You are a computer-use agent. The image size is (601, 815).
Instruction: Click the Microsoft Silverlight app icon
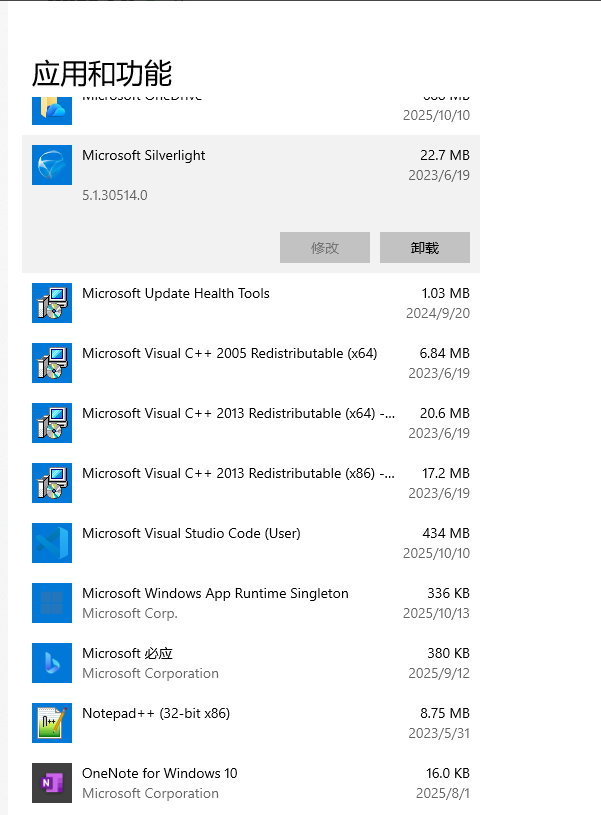tap(52, 165)
